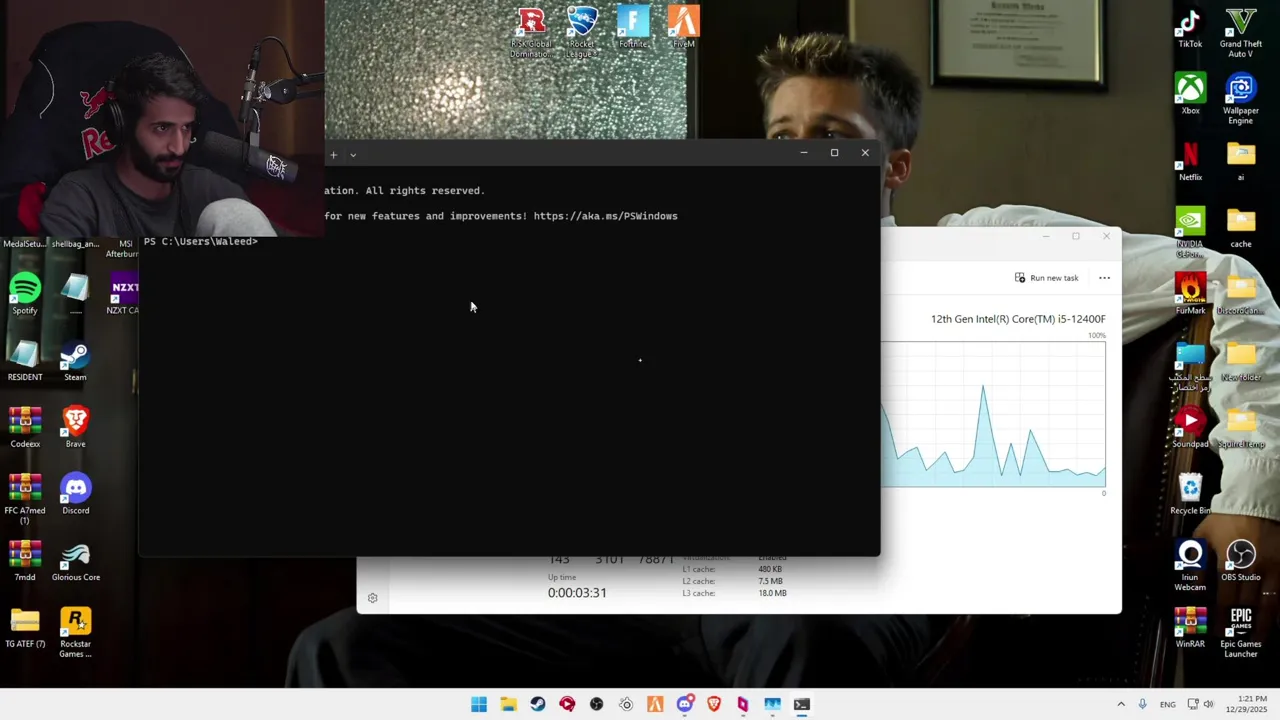Open Steam from the taskbar
Viewport: 1280px width, 720px height.
tap(538, 704)
